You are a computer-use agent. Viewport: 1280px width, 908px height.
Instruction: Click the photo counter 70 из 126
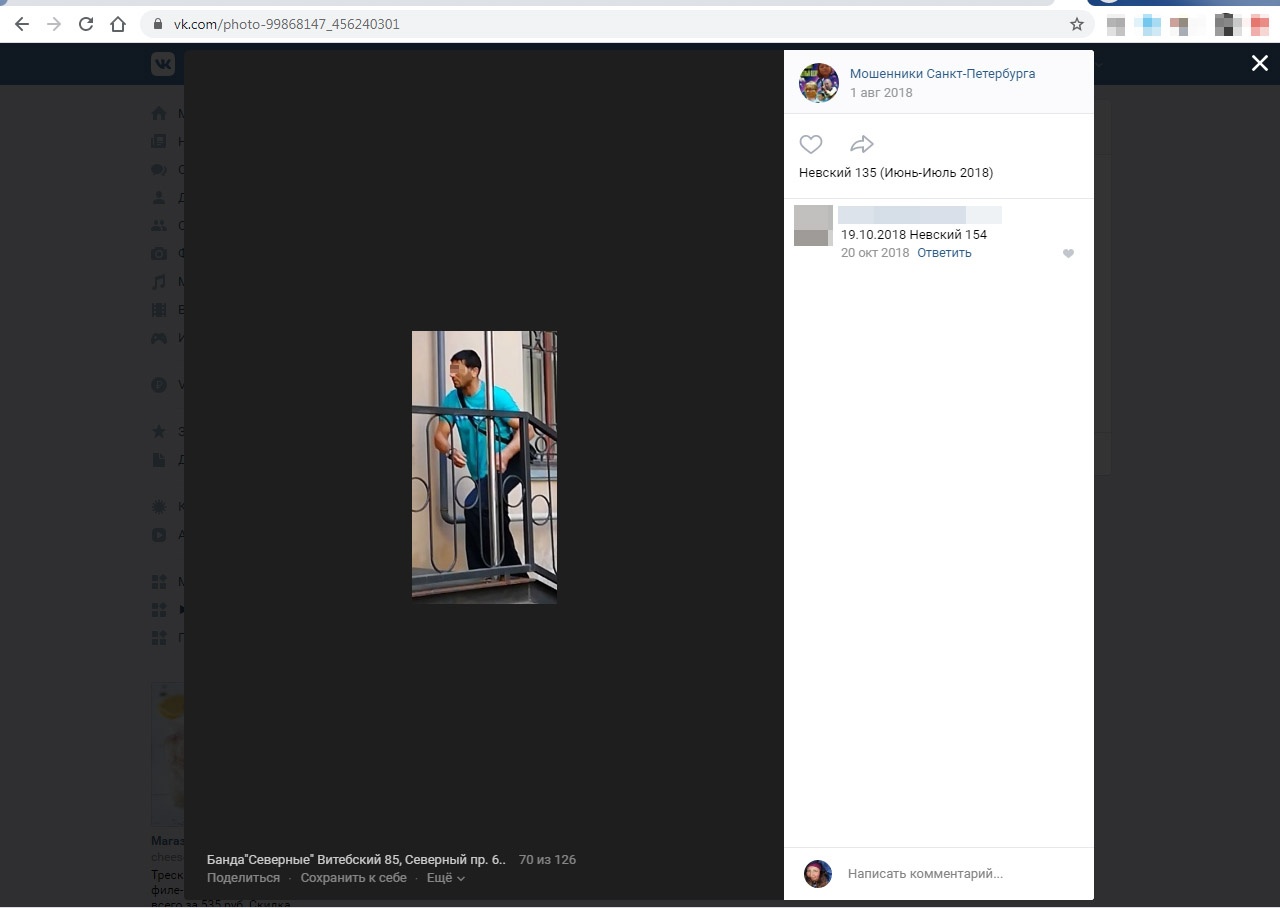547,860
